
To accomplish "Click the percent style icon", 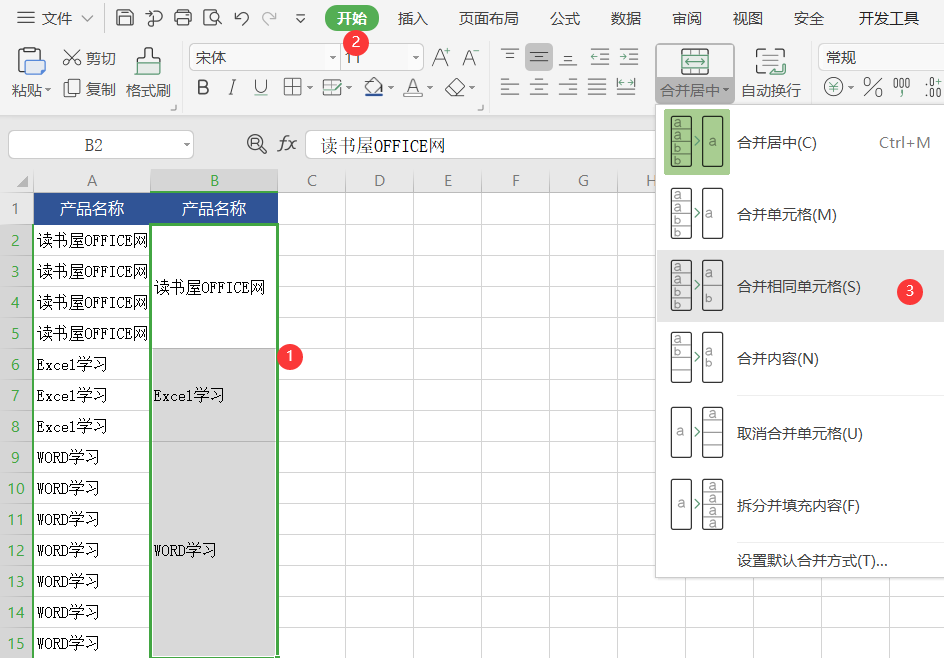I will coord(873,87).
